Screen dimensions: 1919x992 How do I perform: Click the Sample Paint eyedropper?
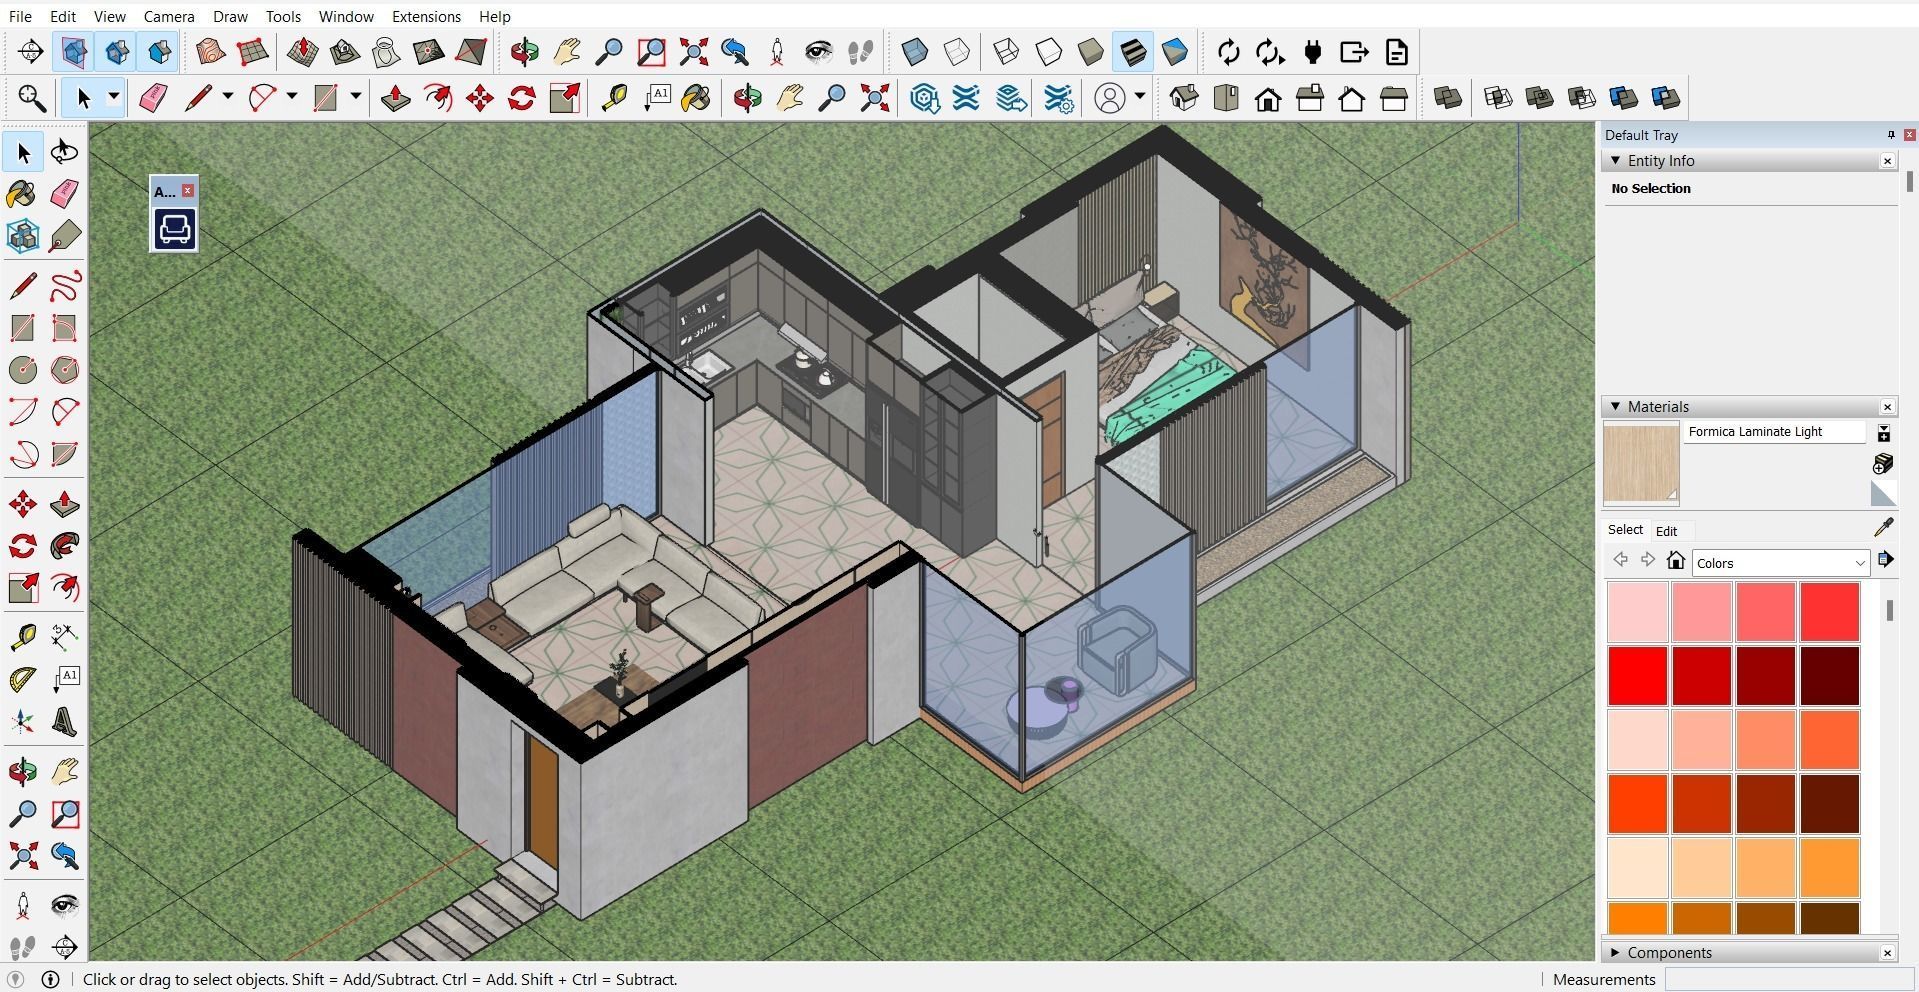pos(1883,528)
